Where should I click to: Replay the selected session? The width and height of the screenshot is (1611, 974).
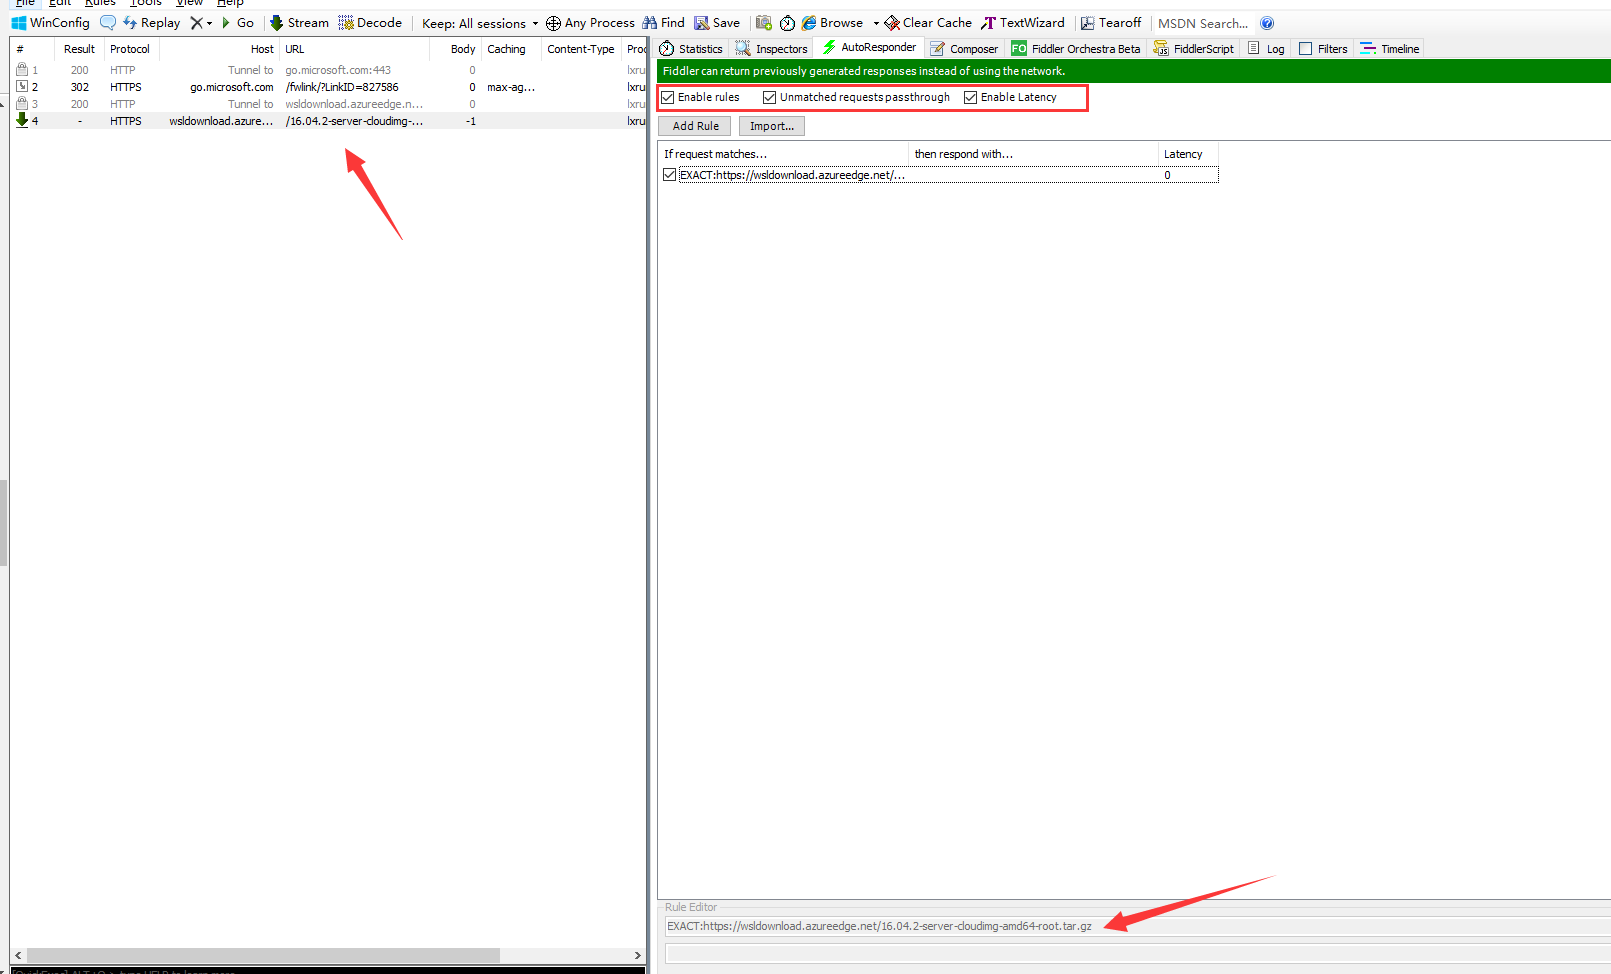tap(152, 23)
